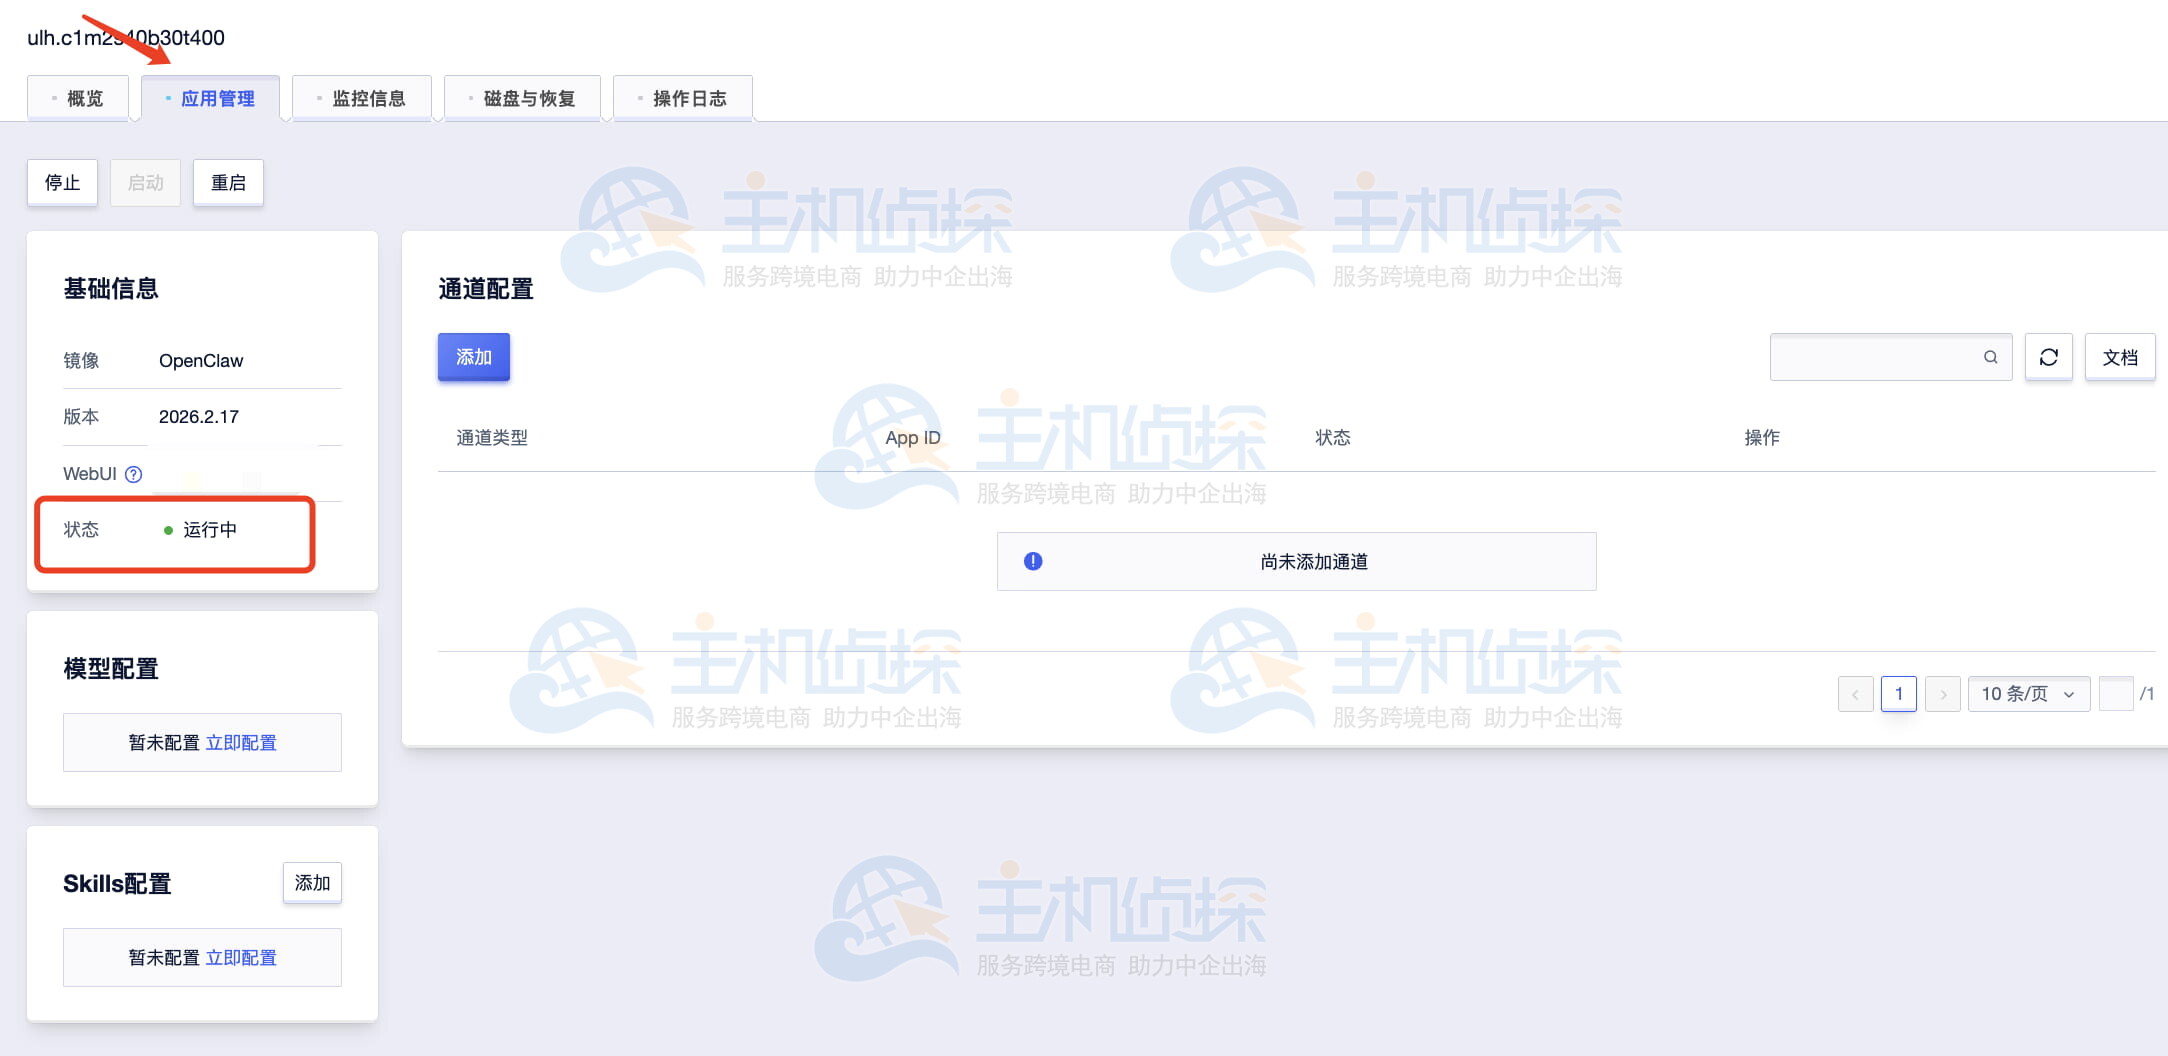This screenshot has width=2168, height=1056.
Task: Click 立即配置 in Skills配置 section
Action: point(241,957)
